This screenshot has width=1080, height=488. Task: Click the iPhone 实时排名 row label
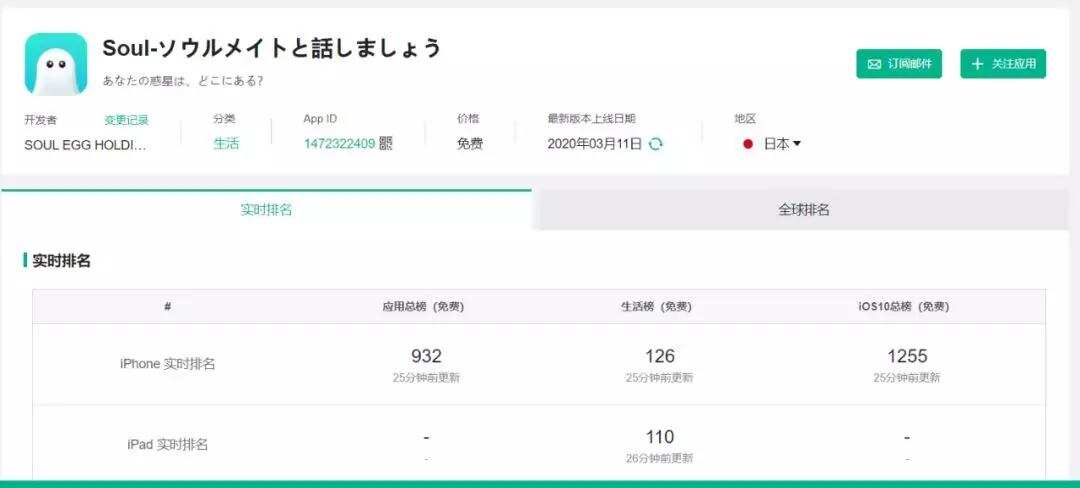[x=167, y=363]
